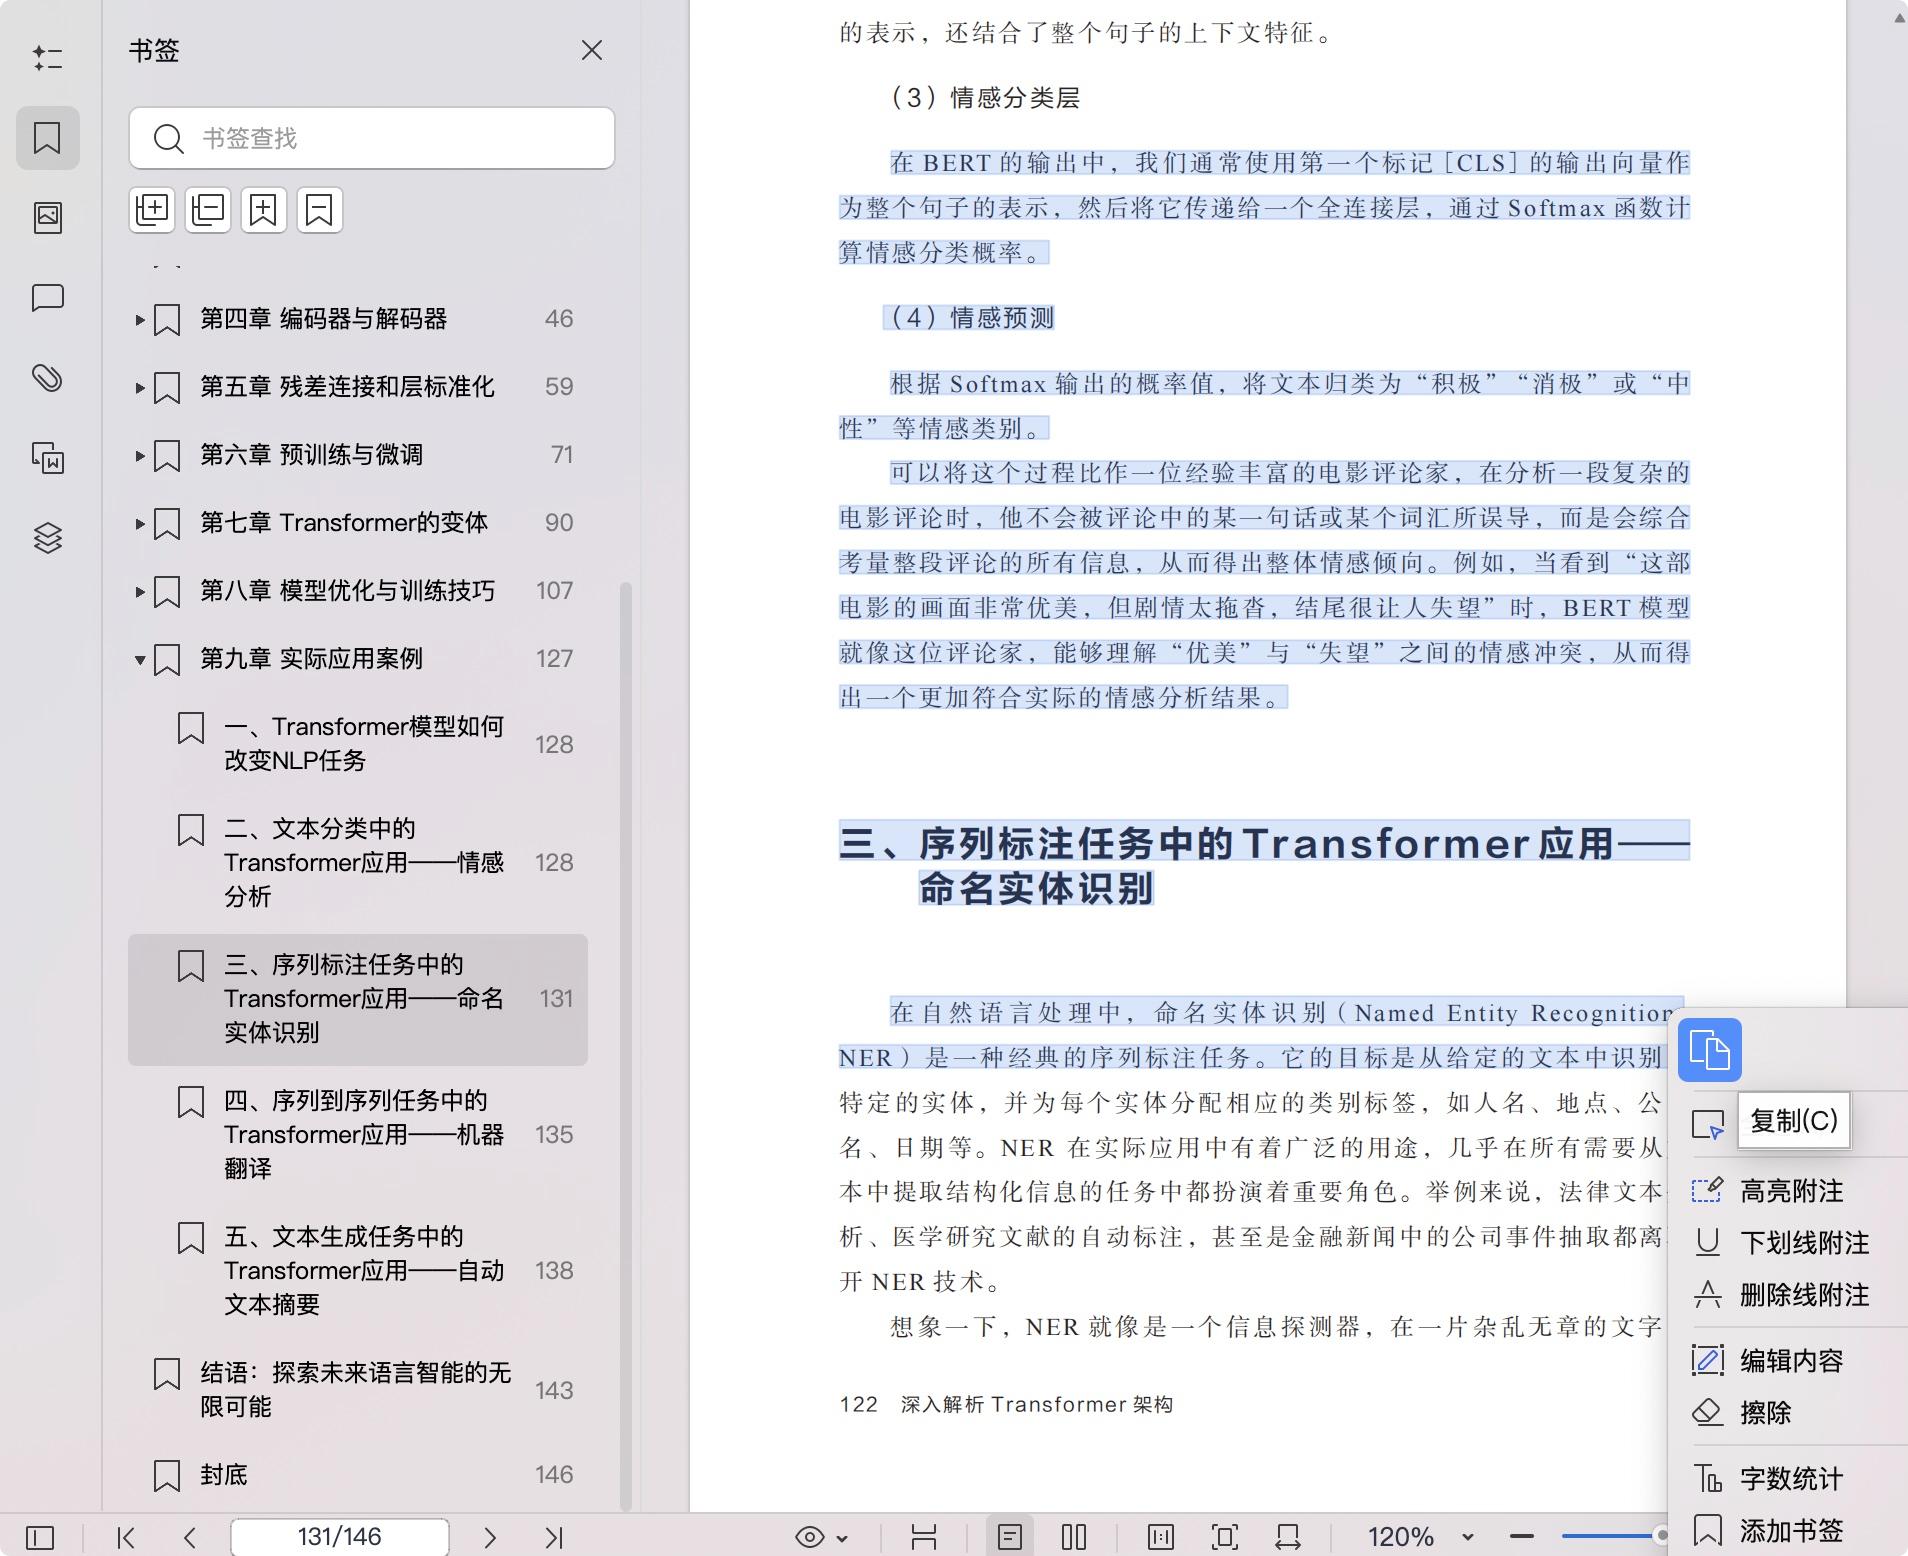The height and width of the screenshot is (1556, 1908).
Task: Go to the last page
Action: coord(554,1537)
